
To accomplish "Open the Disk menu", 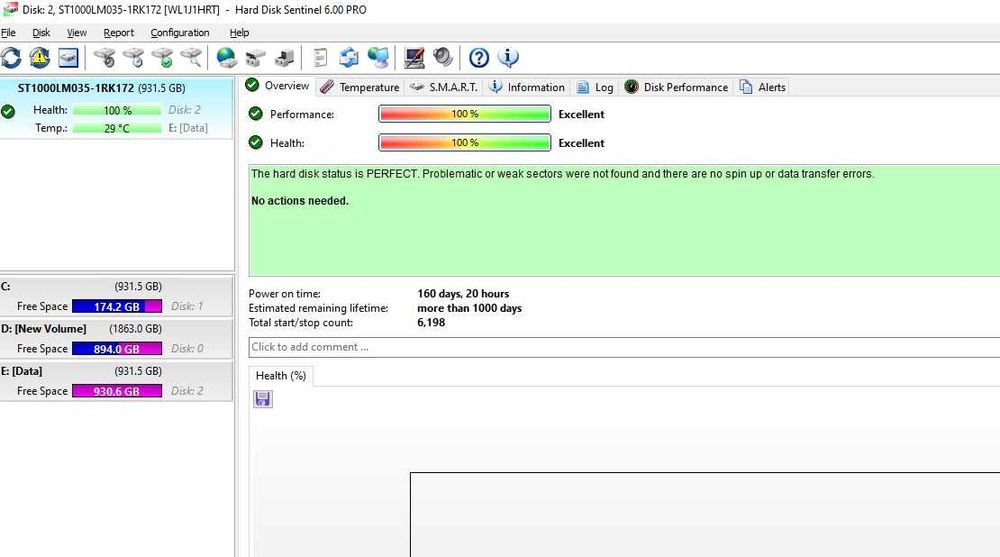I will (x=41, y=33).
